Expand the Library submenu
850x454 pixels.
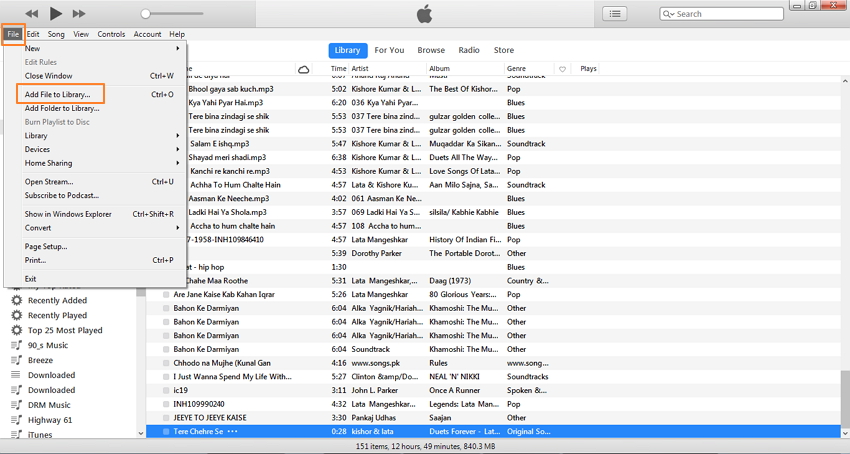pos(102,136)
